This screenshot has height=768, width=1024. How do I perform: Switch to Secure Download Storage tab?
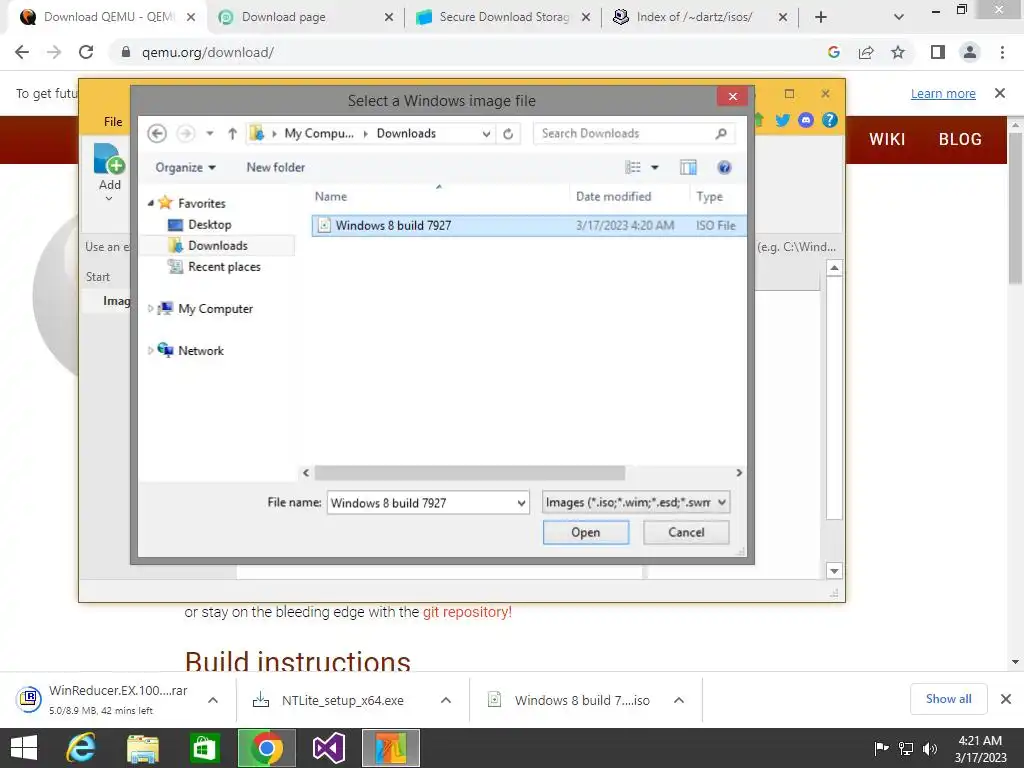[502, 17]
